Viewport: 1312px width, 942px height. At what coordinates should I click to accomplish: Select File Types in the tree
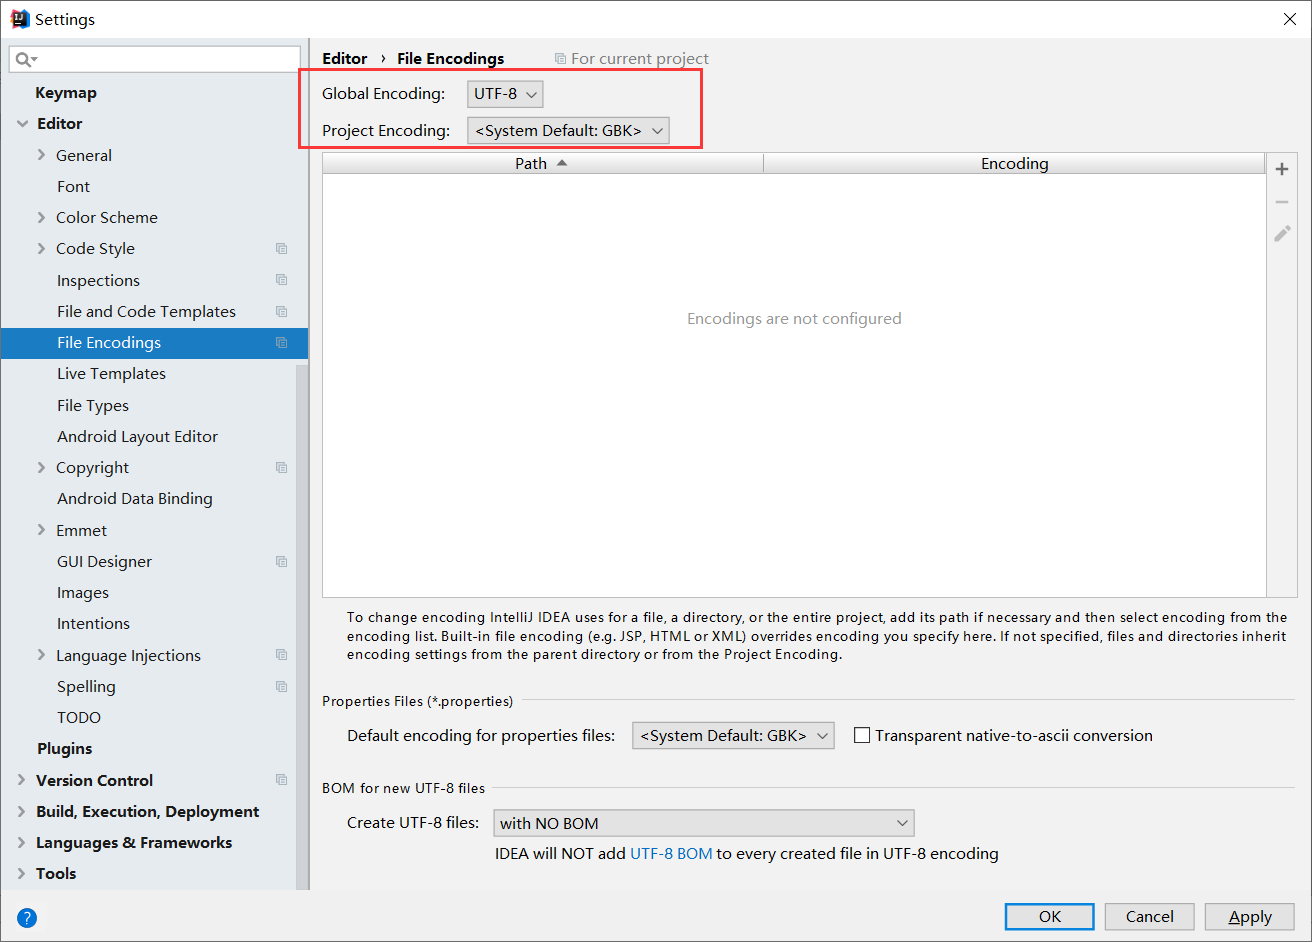tap(93, 405)
